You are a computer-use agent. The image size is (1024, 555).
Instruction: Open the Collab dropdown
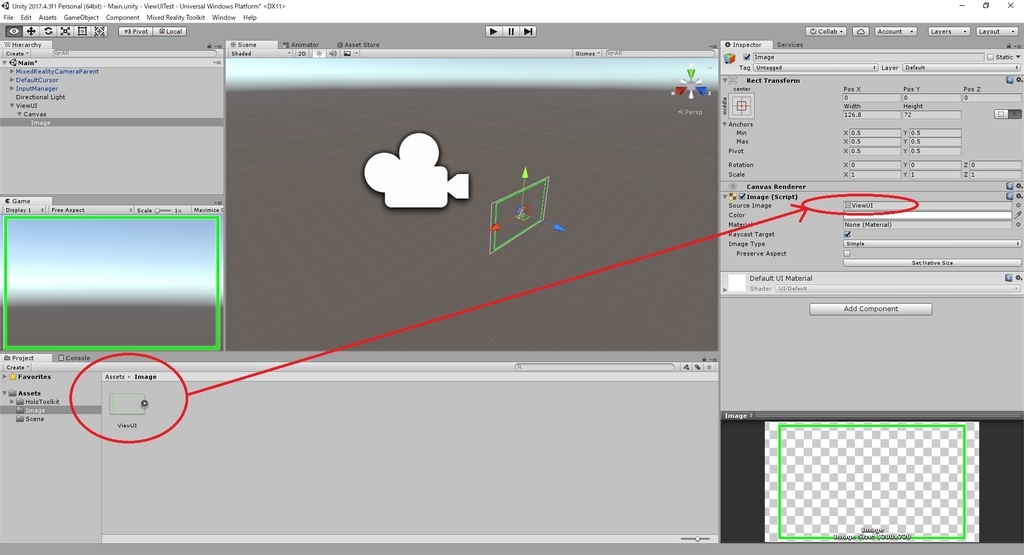pos(827,31)
